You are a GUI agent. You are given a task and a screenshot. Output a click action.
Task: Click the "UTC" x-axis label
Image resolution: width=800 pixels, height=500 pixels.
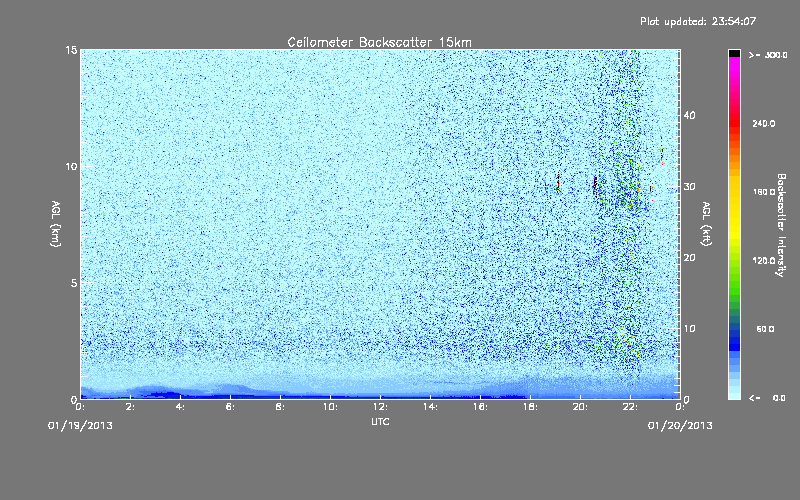[x=380, y=421]
